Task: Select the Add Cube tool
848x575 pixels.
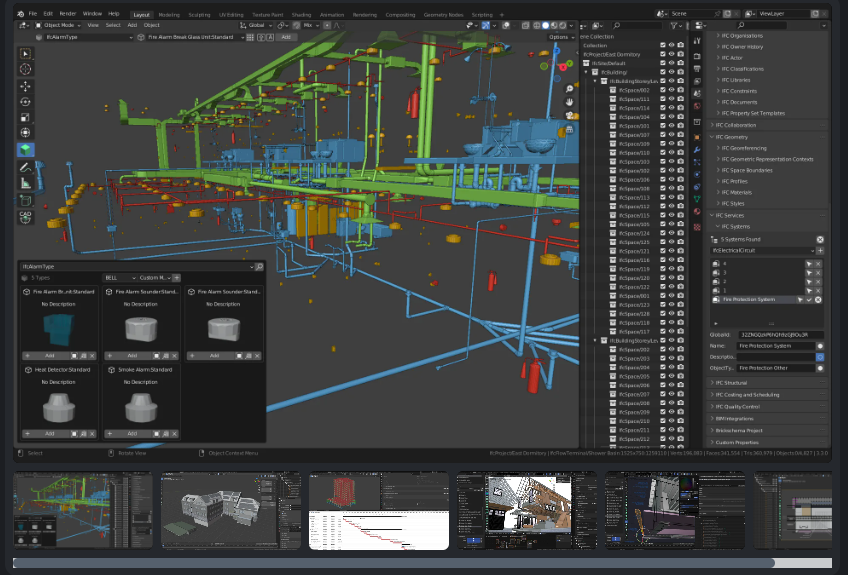Action: point(25,200)
